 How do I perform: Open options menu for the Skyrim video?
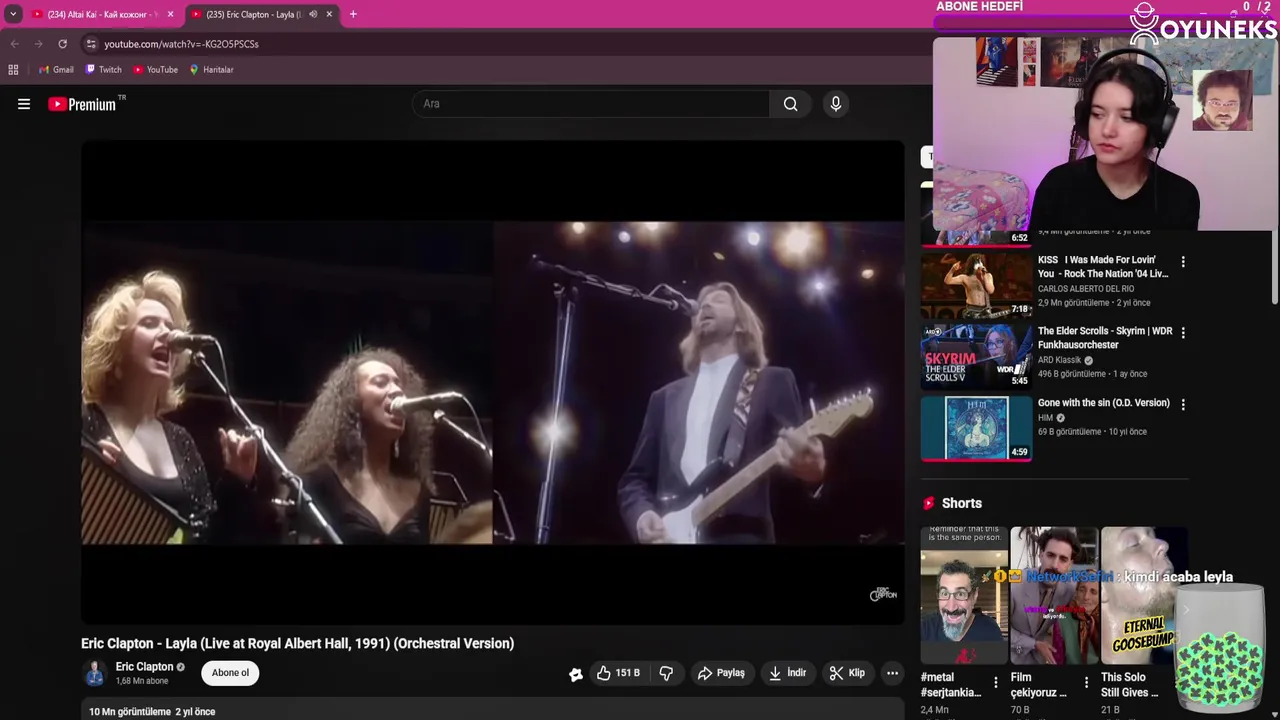(1183, 333)
